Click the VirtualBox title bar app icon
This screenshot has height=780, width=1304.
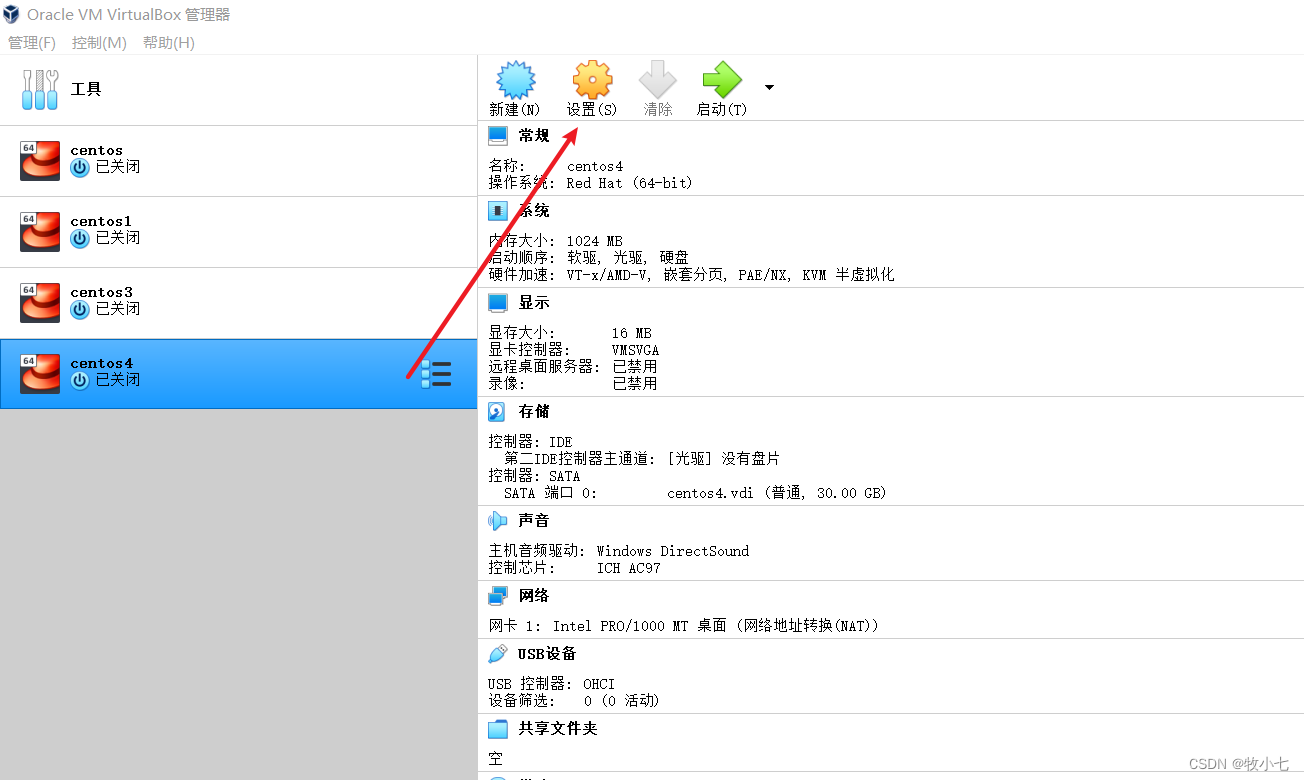point(11,14)
